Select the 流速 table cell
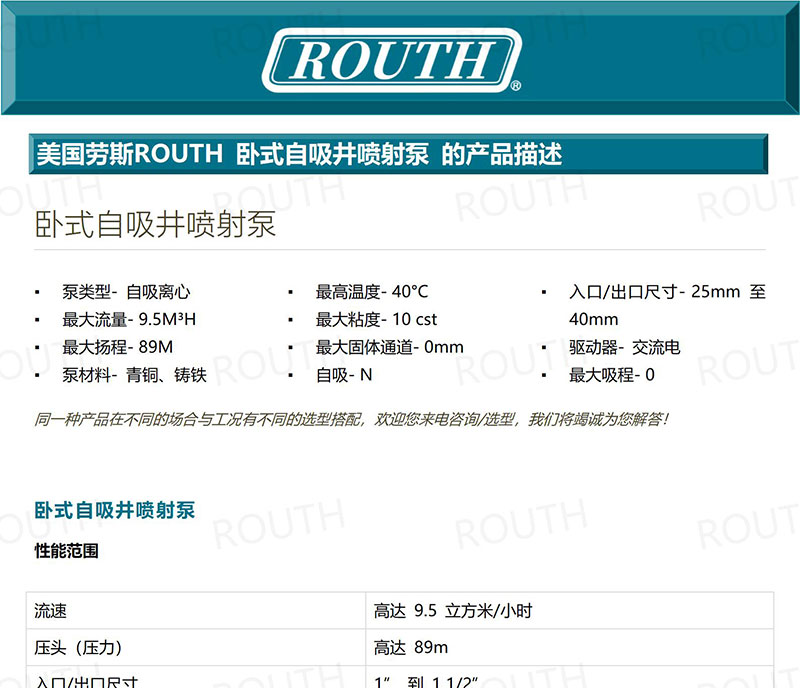 point(51,610)
